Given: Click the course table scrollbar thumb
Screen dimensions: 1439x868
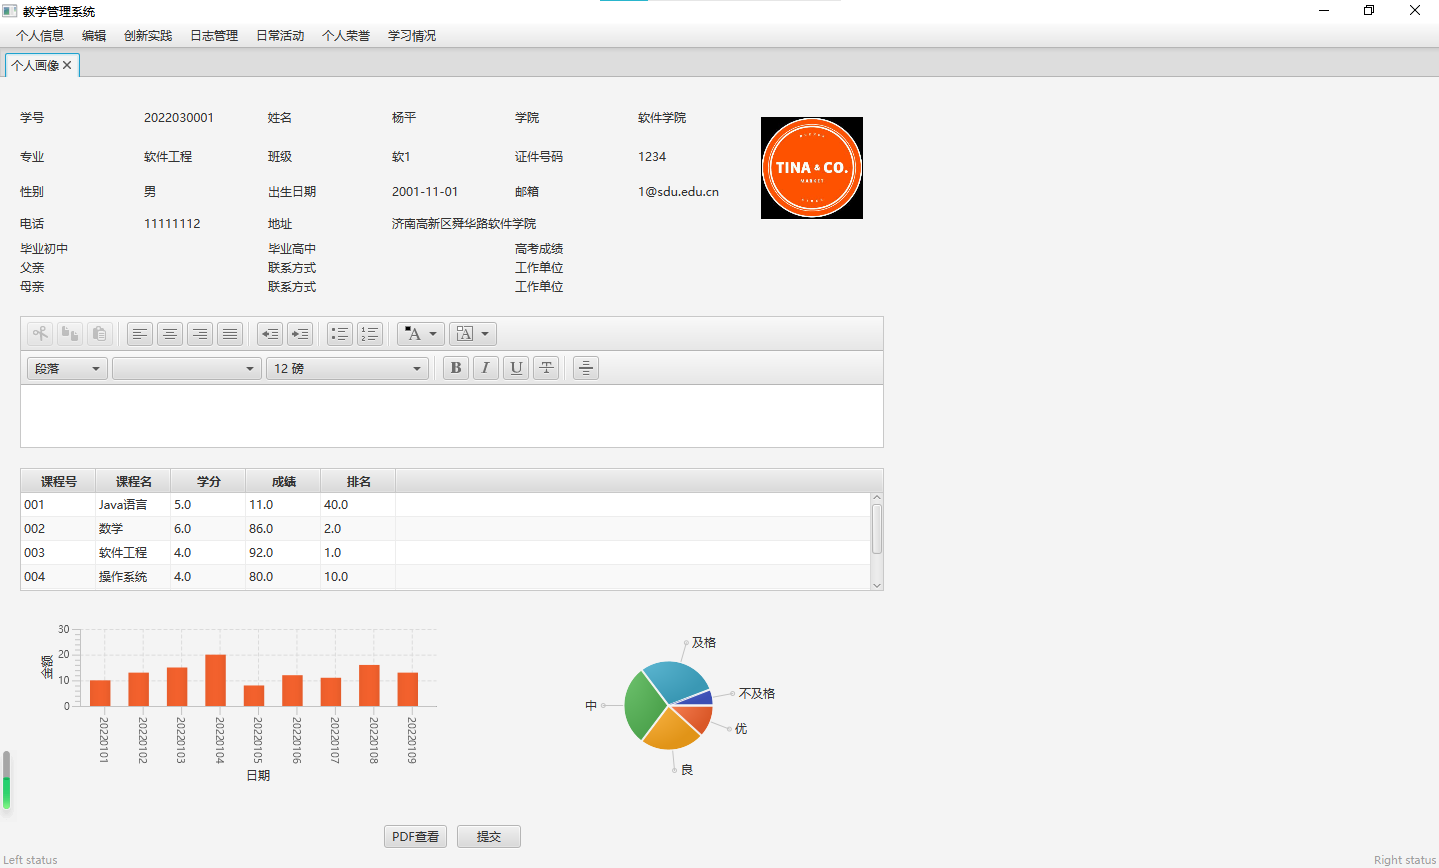Looking at the screenshot, I should [877, 528].
